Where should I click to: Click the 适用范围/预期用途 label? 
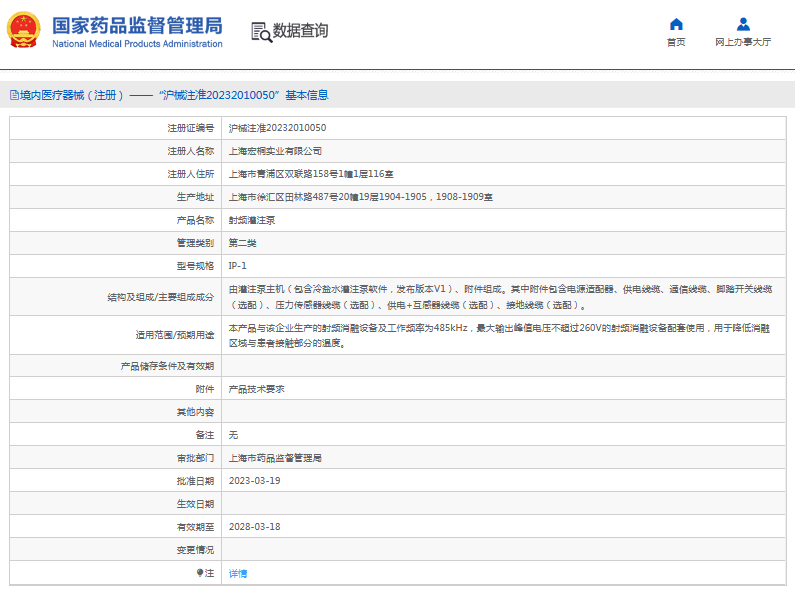coord(174,335)
